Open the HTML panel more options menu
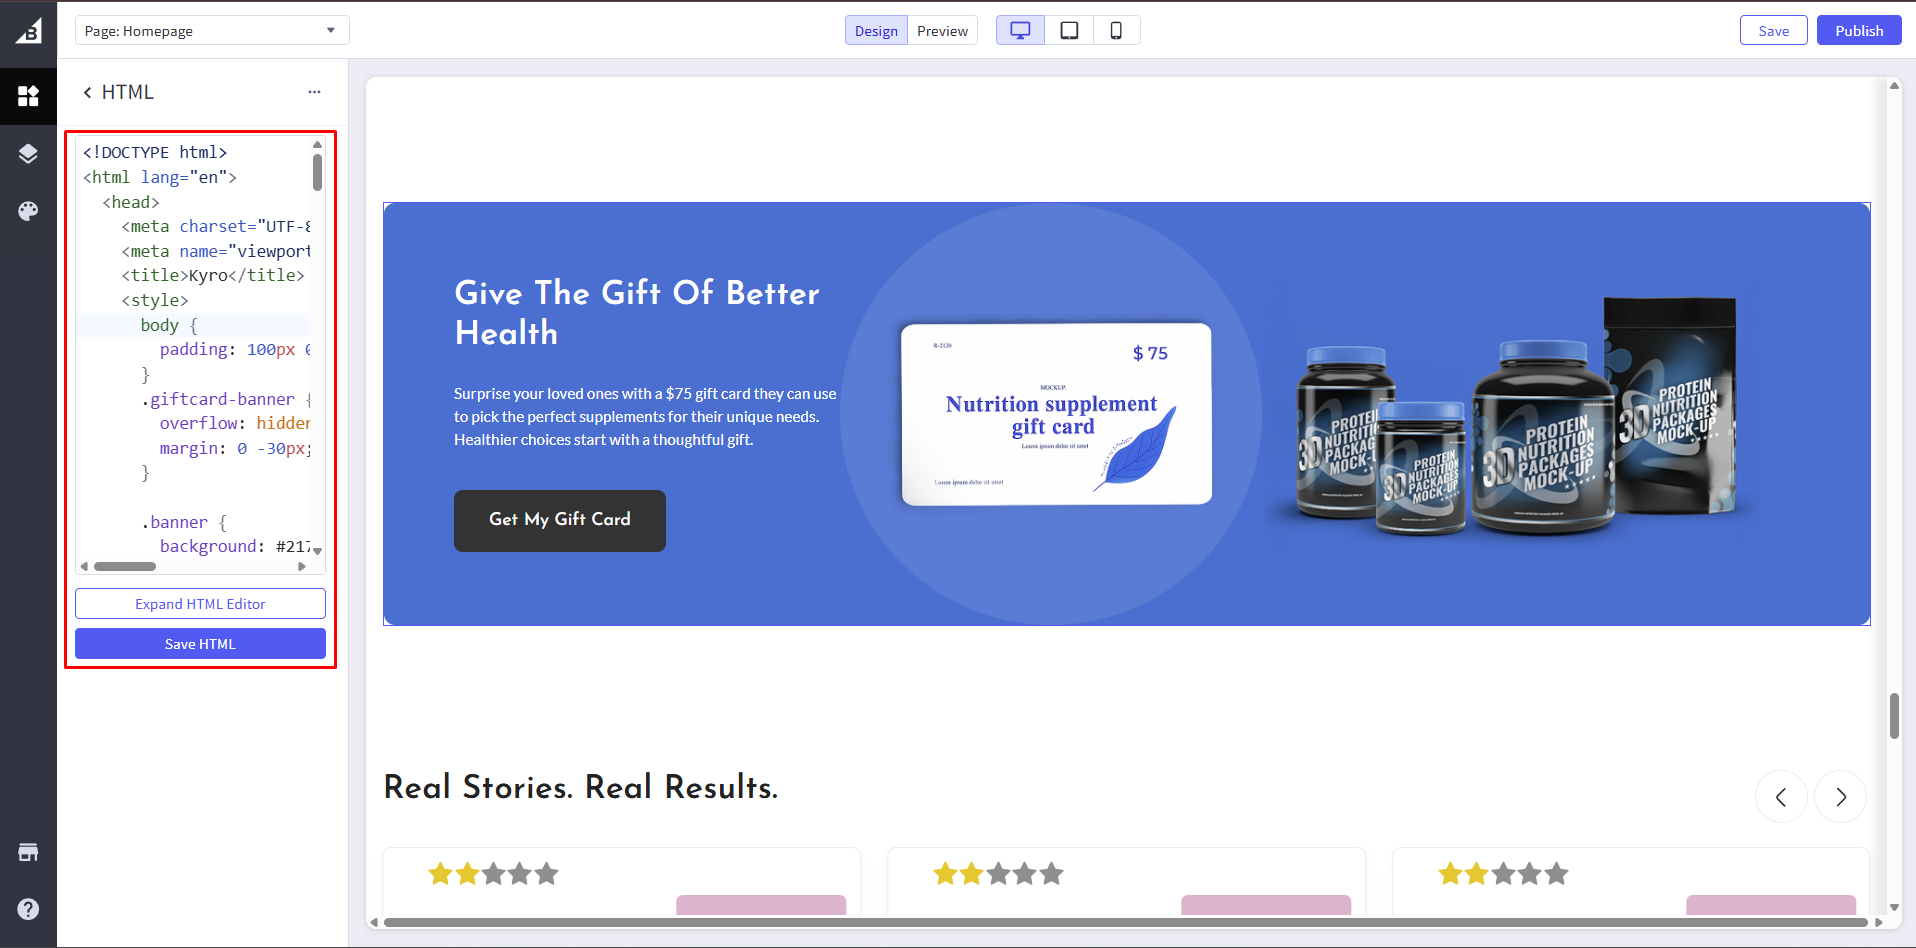 click(x=314, y=92)
